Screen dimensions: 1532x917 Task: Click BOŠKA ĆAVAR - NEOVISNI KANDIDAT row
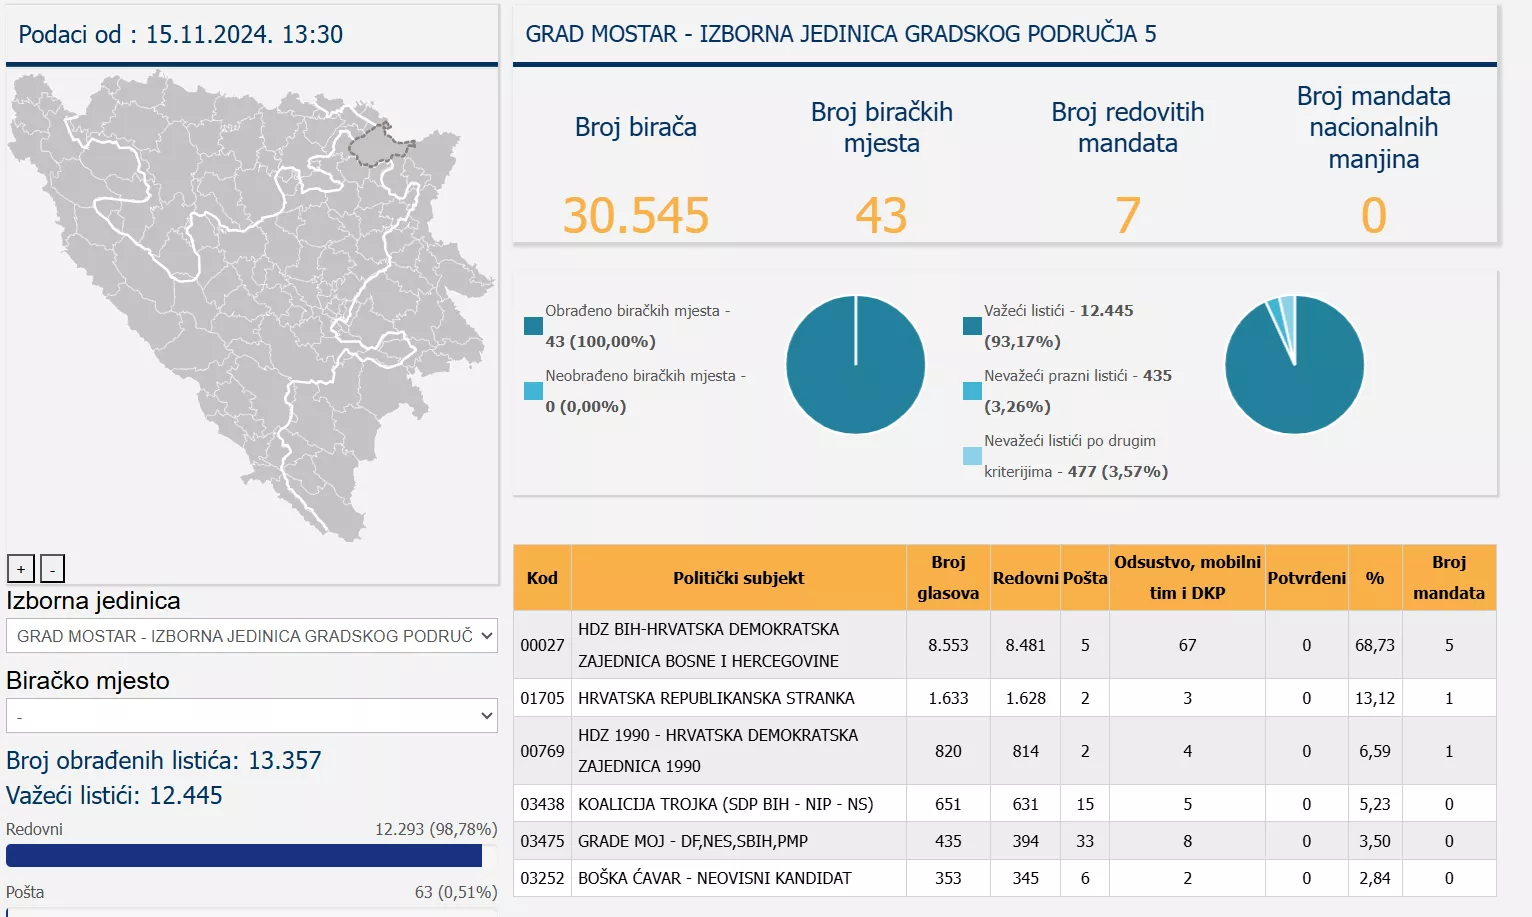(714, 878)
